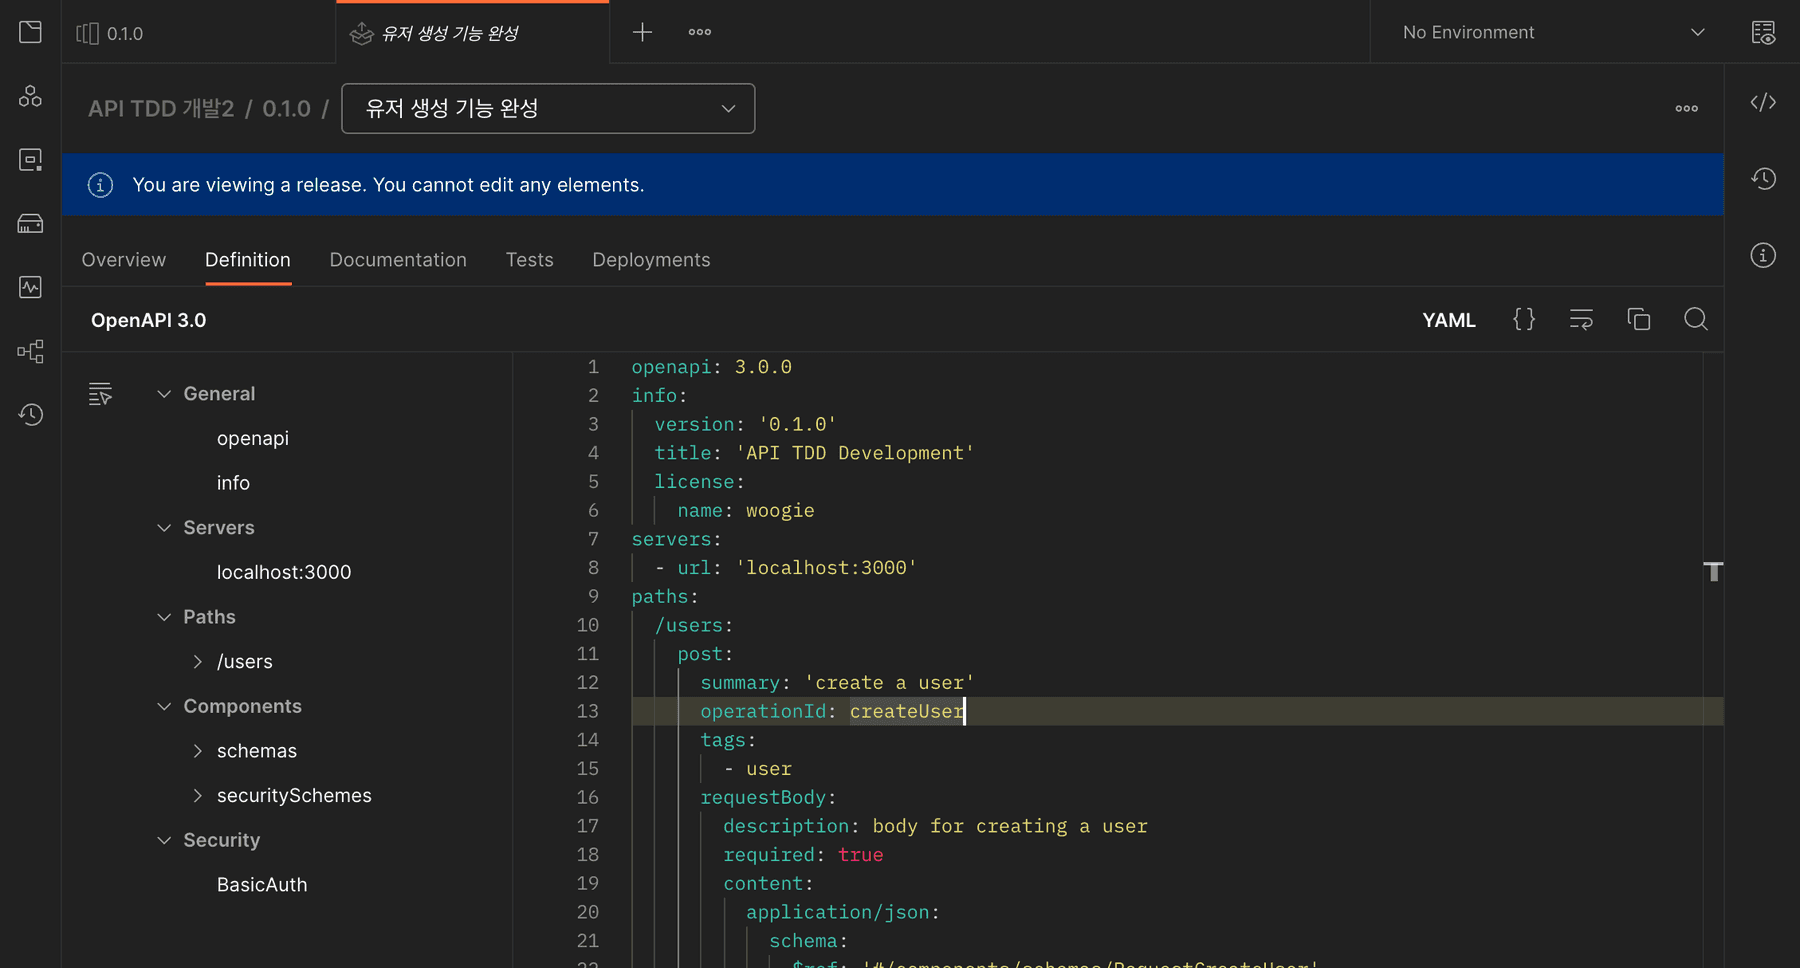Click the search icon in definition toolbar
The width and height of the screenshot is (1800, 968).
[x=1695, y=320]
